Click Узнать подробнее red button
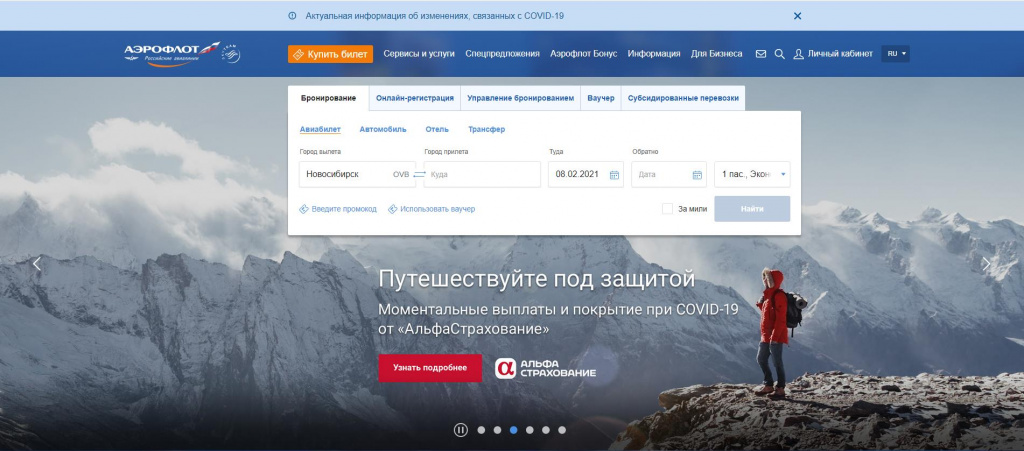The image size is (1024, 451). [x=430, y=367]
